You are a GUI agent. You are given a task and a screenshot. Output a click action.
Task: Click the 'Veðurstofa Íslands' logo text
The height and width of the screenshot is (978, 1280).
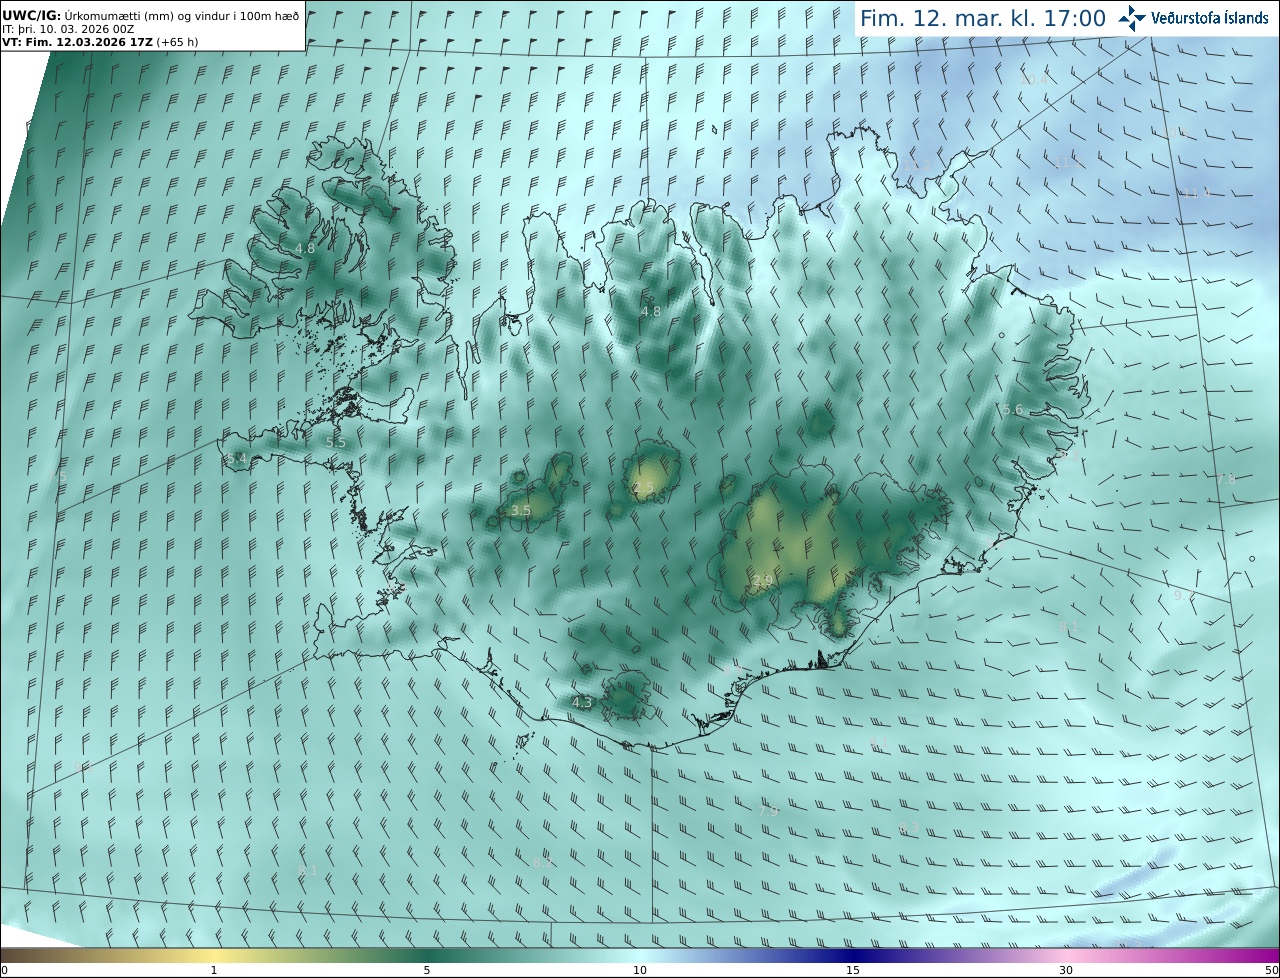click(x=1210, y=18)
